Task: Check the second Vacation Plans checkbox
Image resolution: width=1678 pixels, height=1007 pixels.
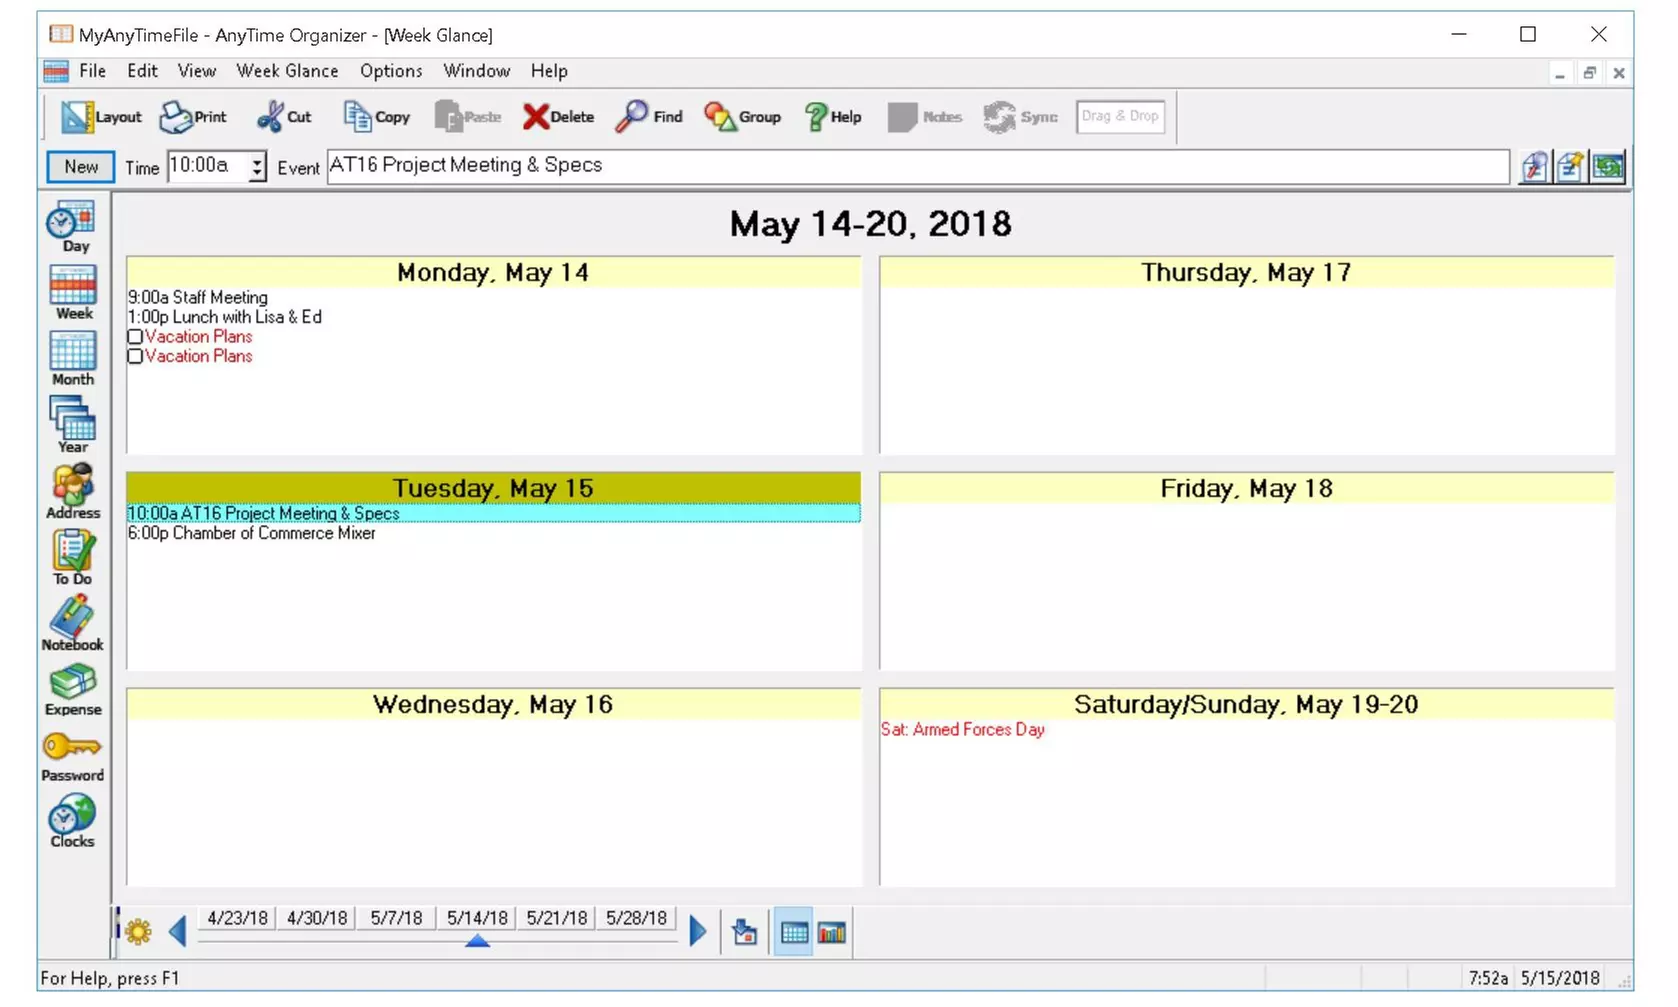Action: (135, 356)
